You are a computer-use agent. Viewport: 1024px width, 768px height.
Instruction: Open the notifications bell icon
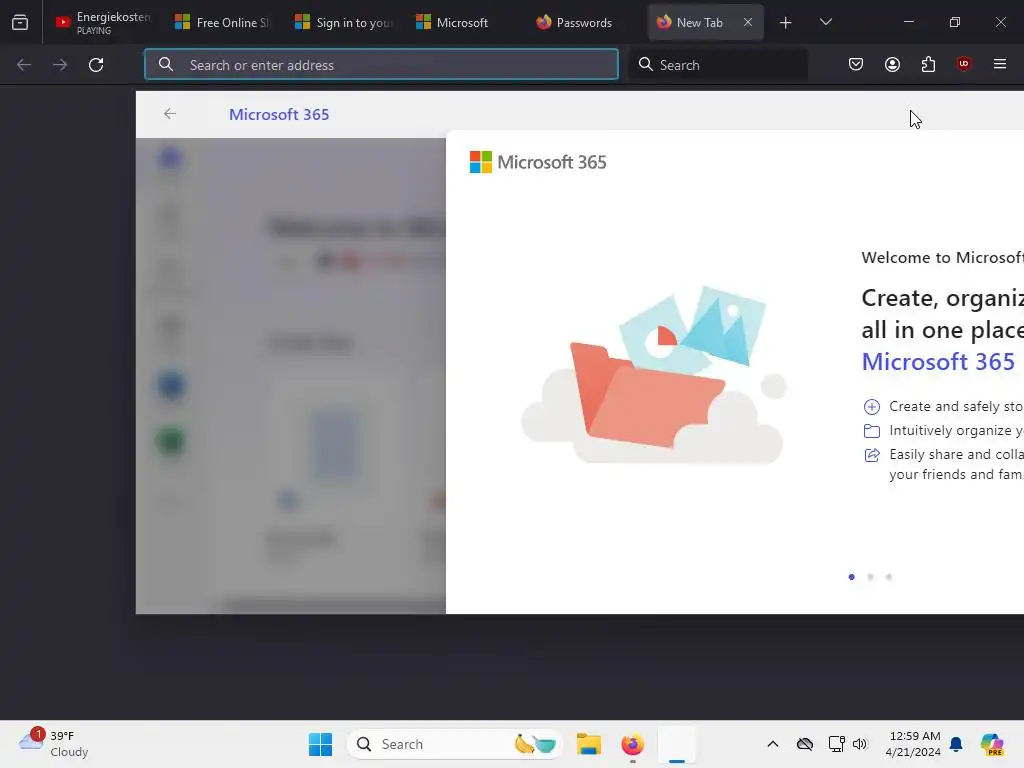(956, 744)
